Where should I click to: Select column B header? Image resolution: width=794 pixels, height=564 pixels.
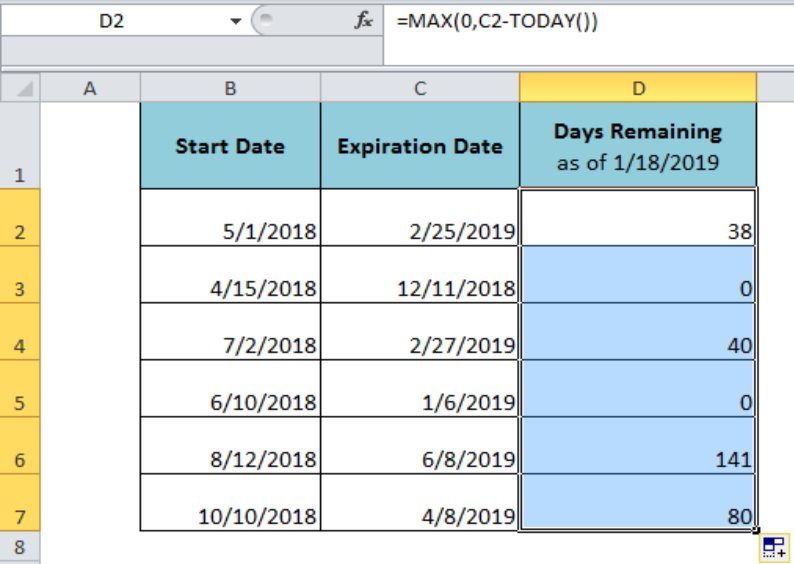tap(230, 88)
